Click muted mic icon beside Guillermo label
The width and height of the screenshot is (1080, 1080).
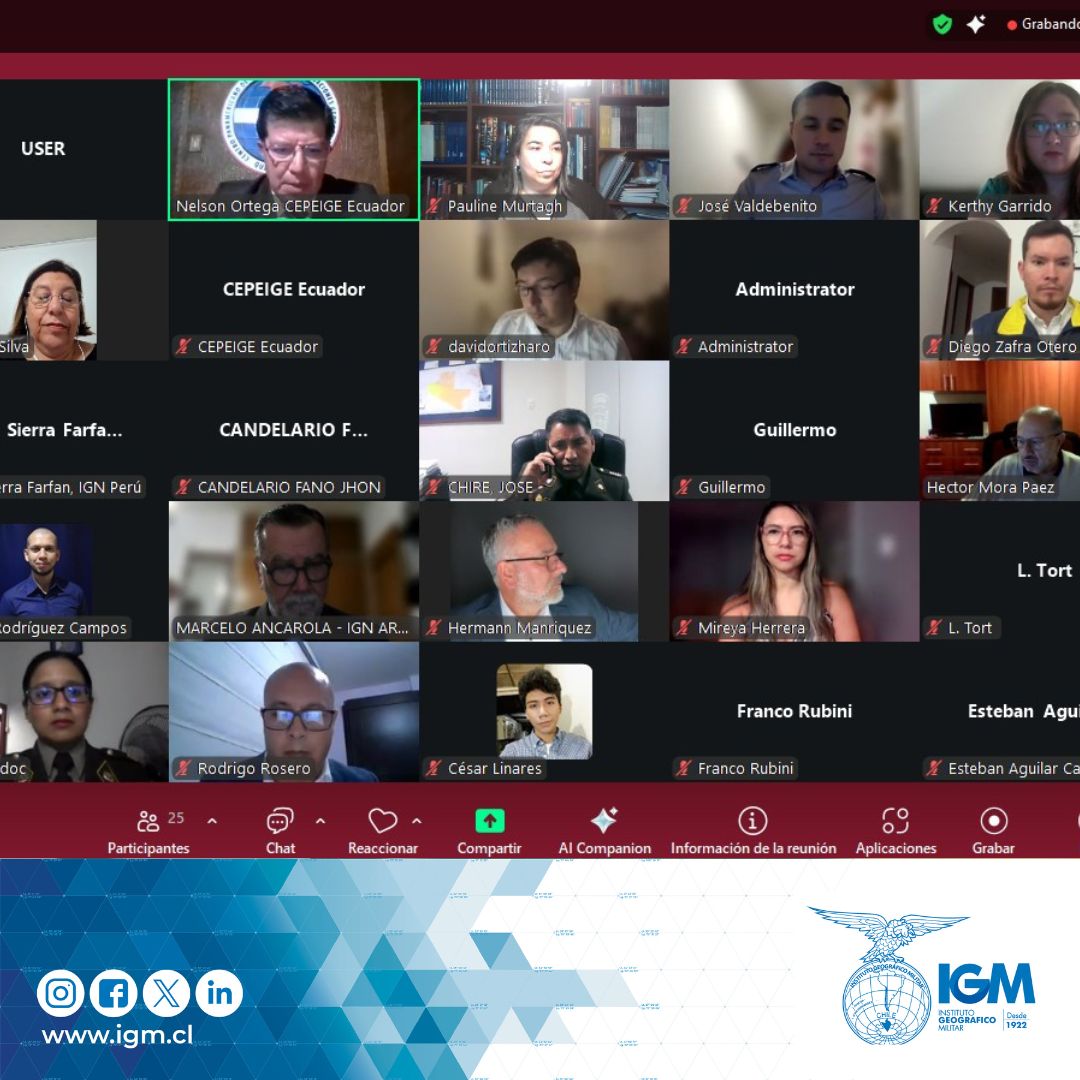click(683, 487)
